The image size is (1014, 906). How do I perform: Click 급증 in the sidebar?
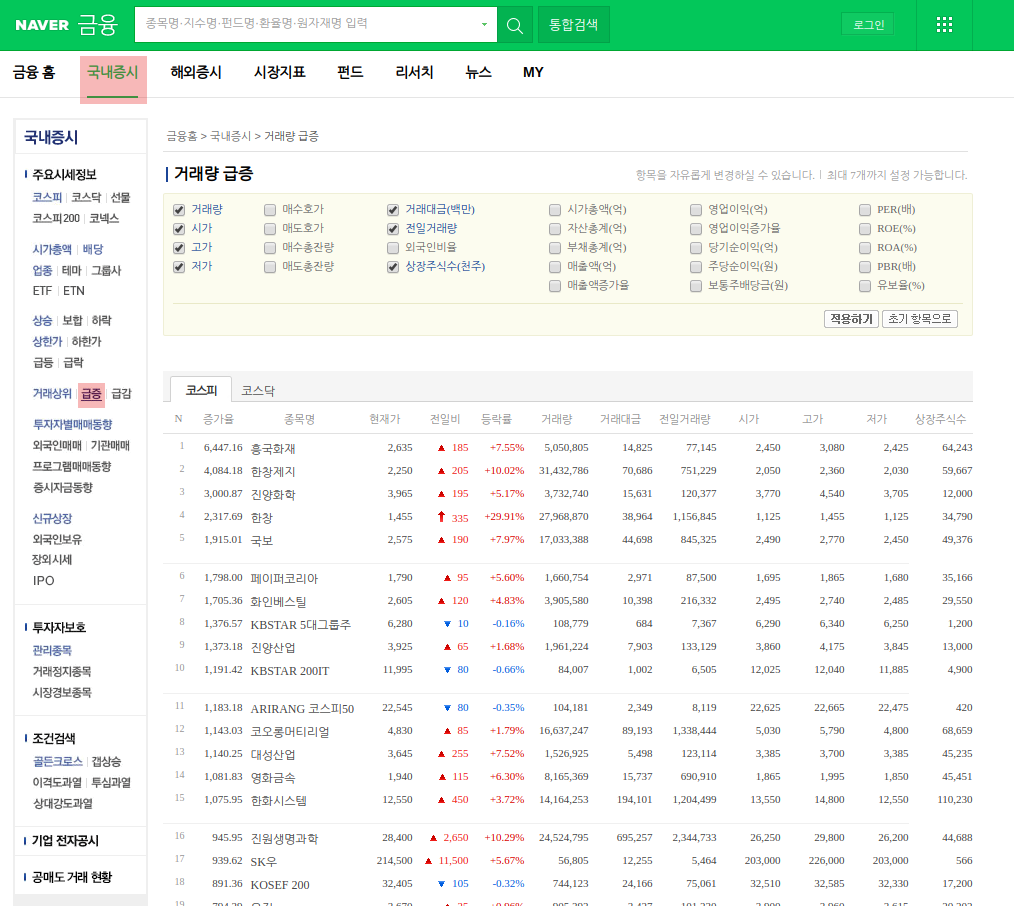tap(91, 394)
